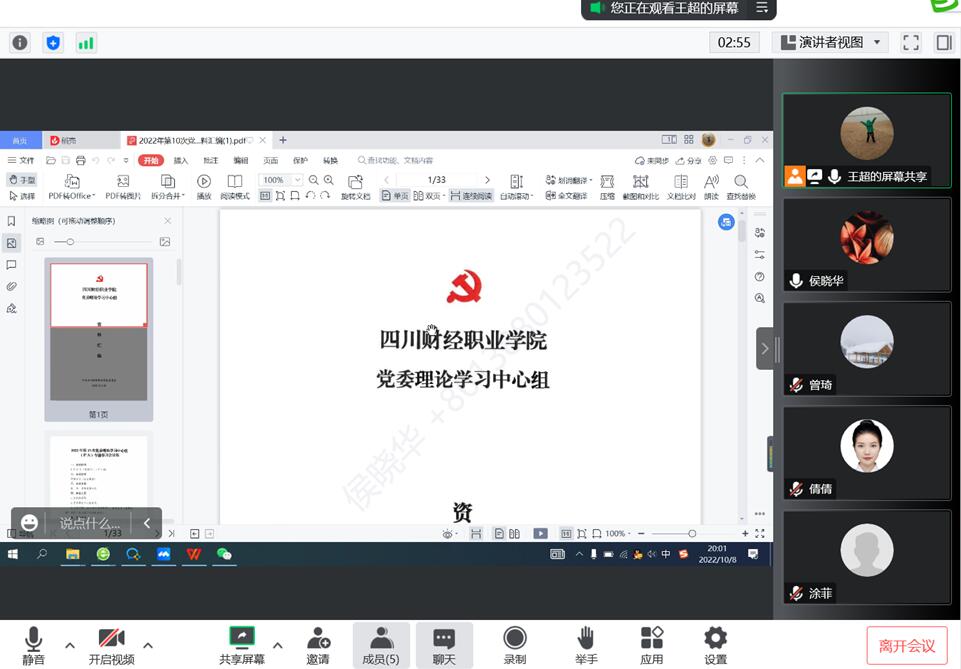Open the Chat (聊天) panel
The height and width of the screenshot is (669, 961).
(444, 644)
